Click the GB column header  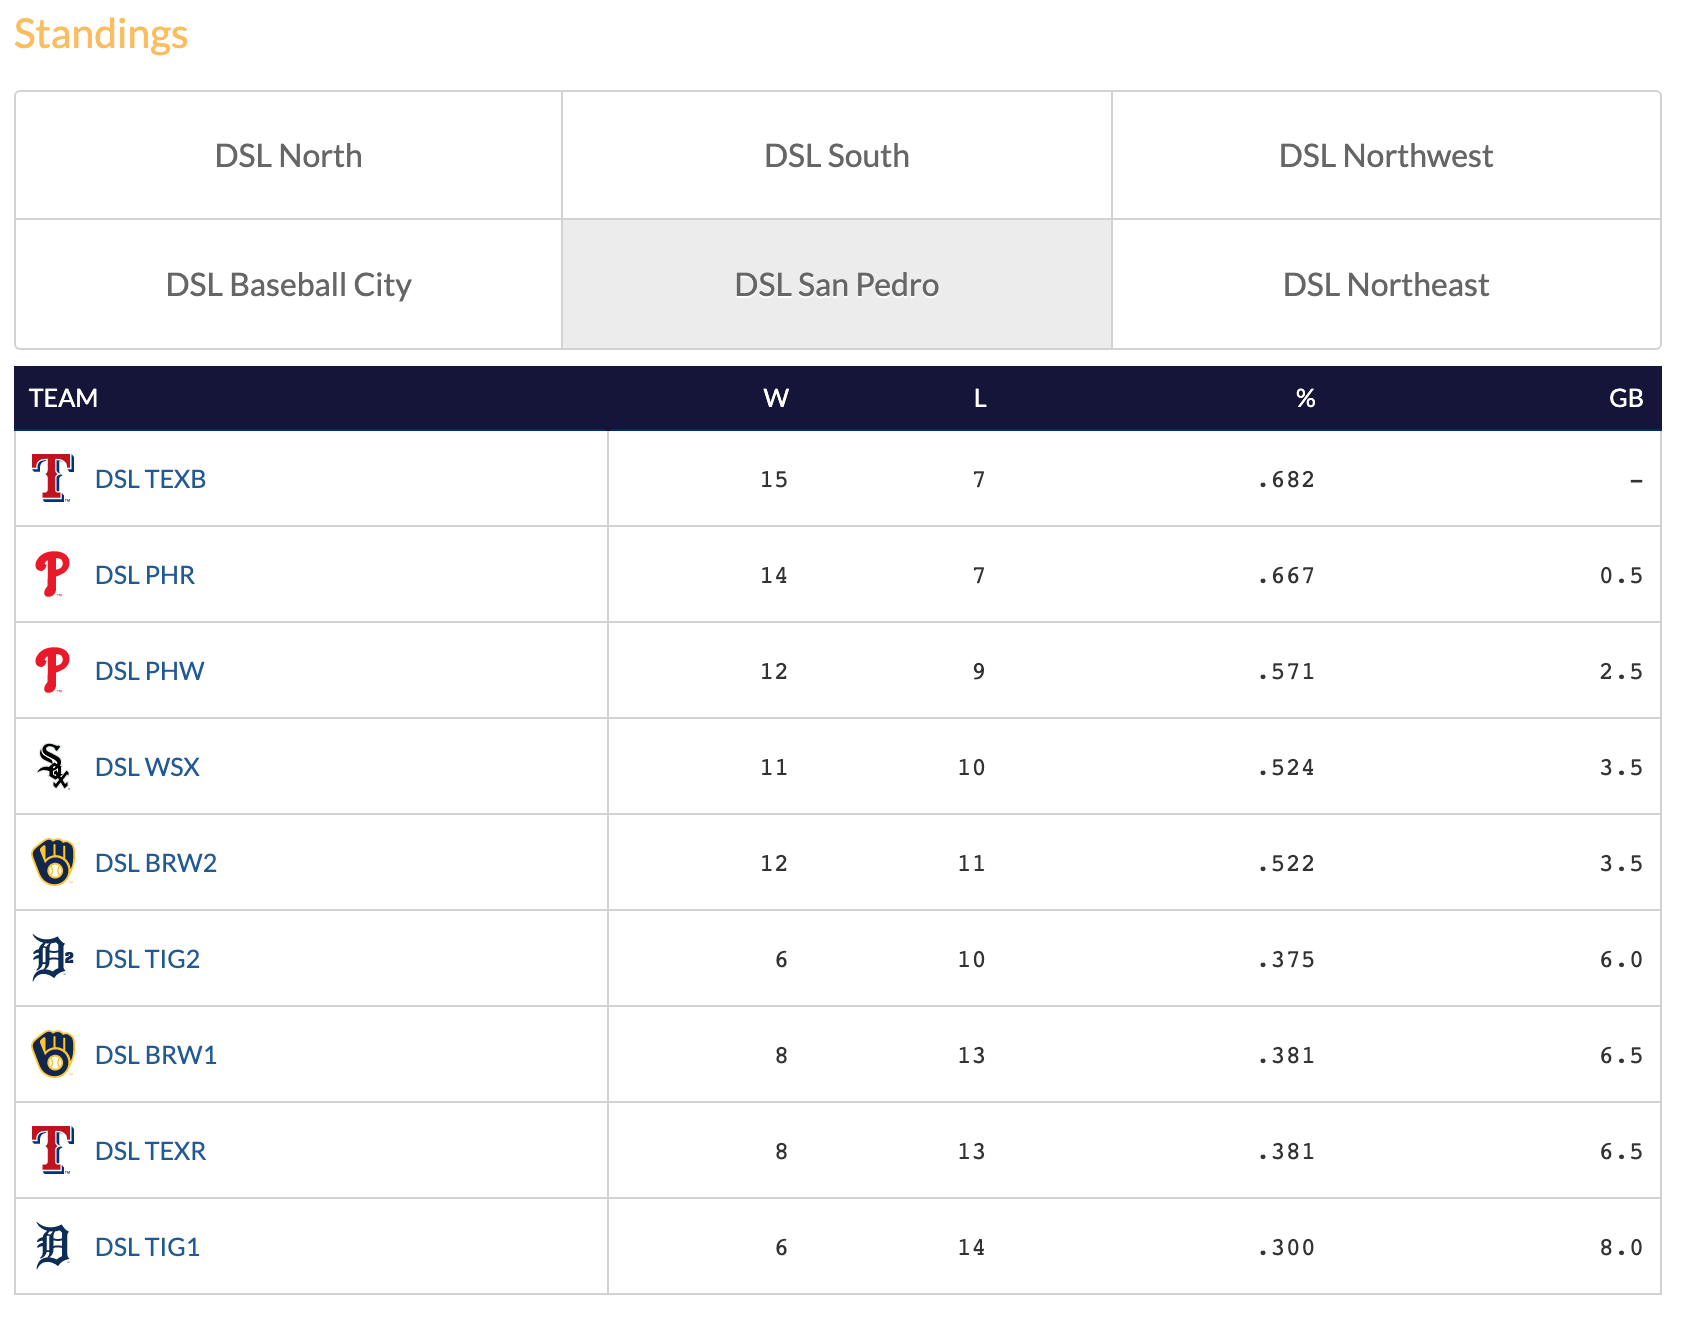pyautogui.click(x=1625, y=398)
